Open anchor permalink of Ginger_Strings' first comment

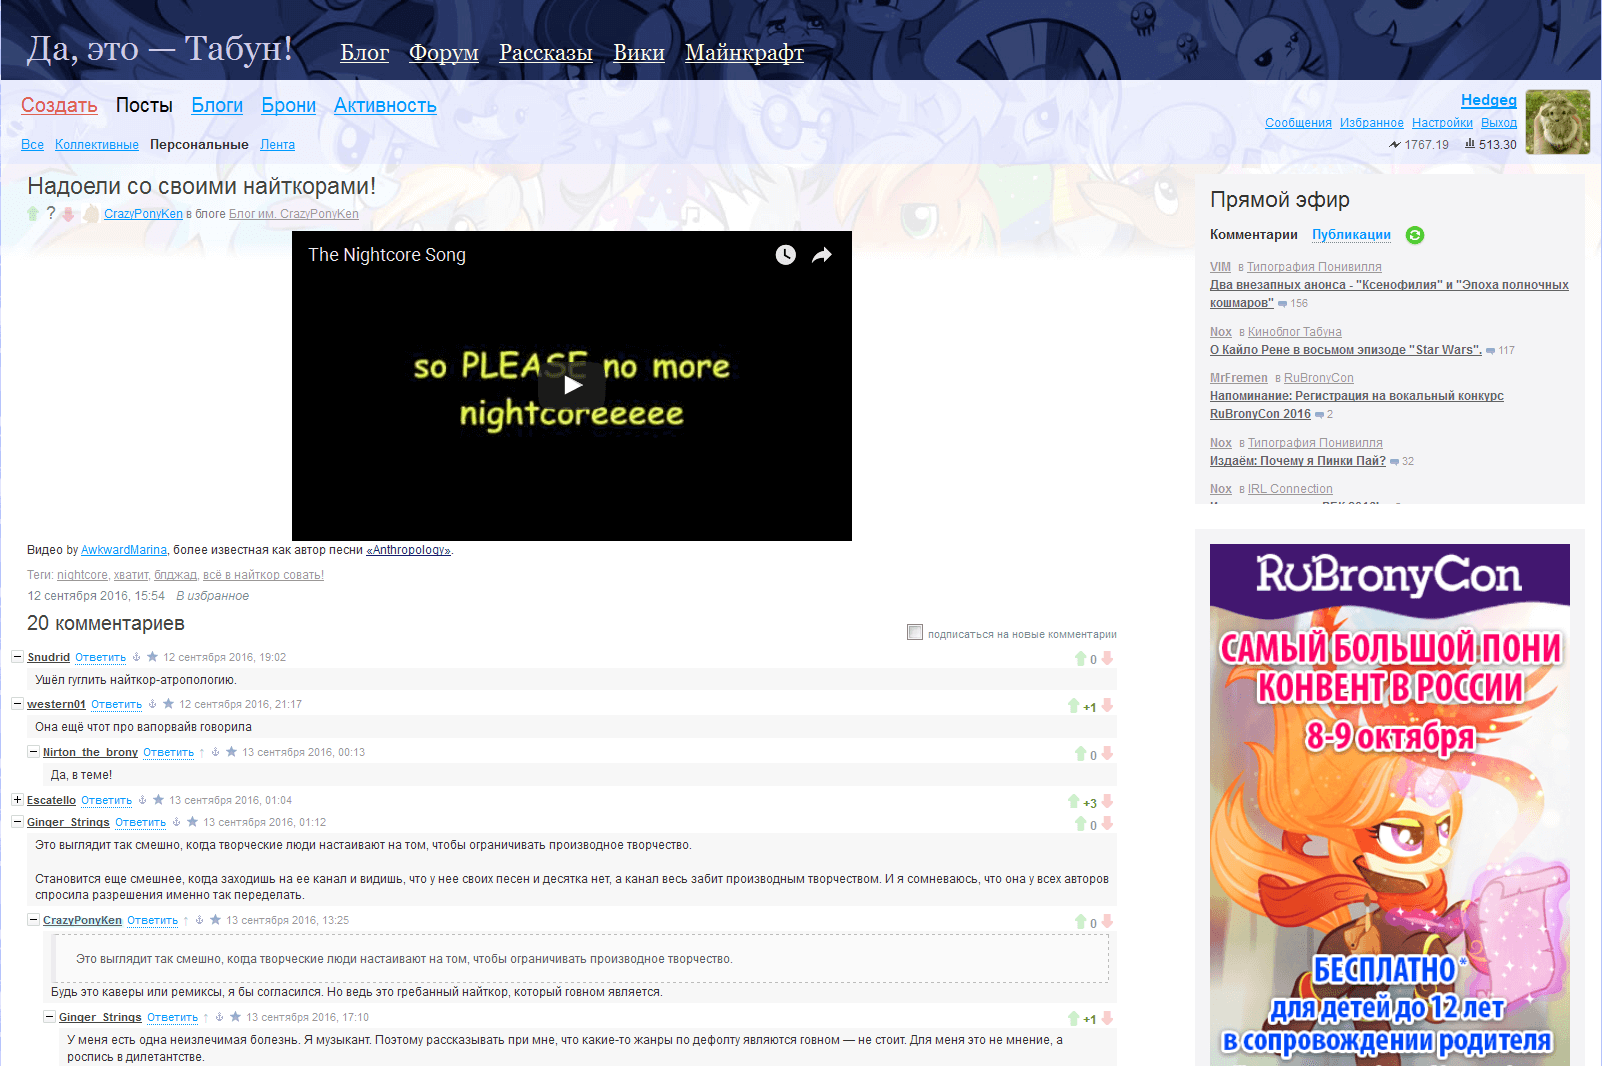point(176,822)
